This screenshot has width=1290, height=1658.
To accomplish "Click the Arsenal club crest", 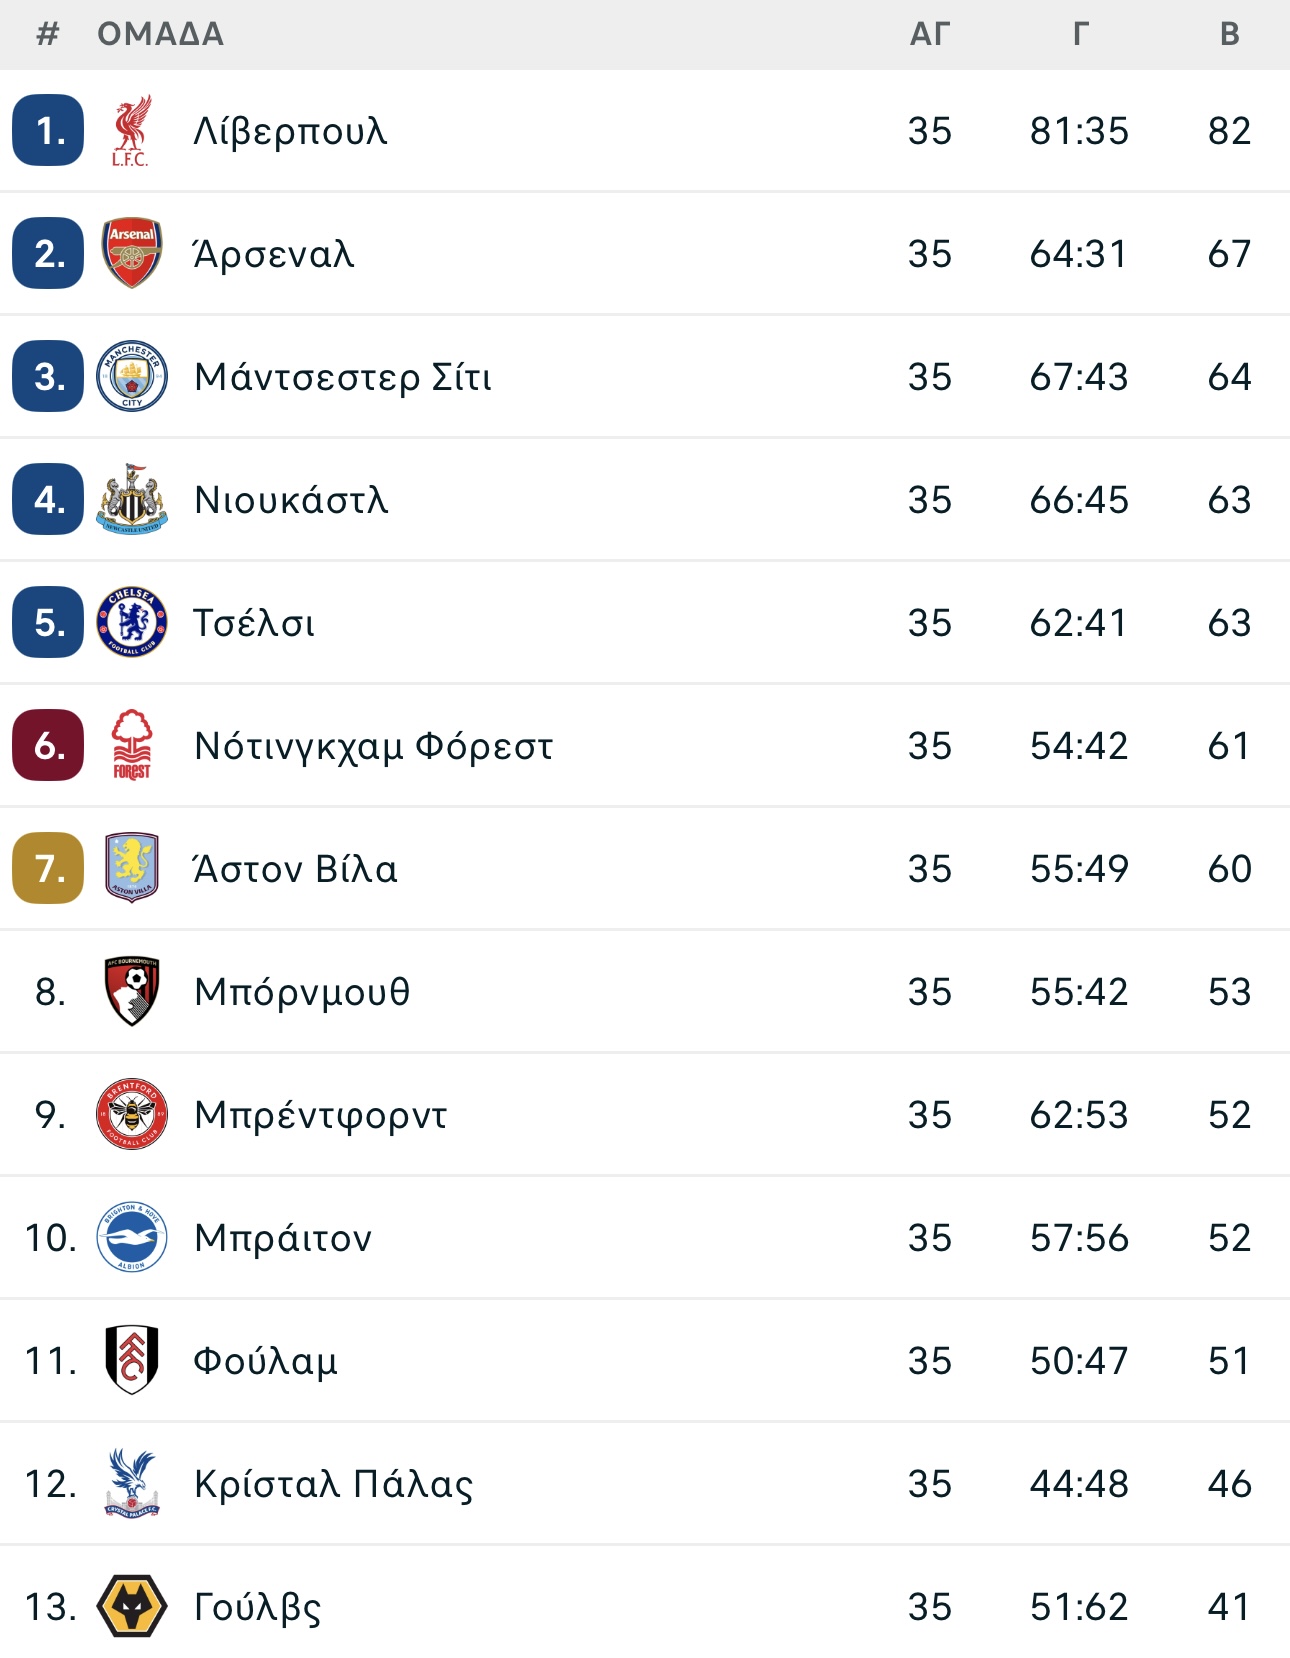I will 132,253.
